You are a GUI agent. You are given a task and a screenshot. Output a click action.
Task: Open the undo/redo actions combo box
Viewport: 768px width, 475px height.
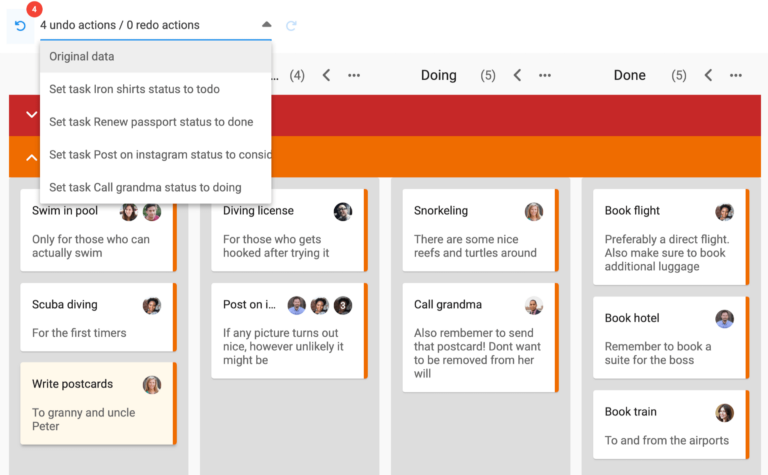155,25
